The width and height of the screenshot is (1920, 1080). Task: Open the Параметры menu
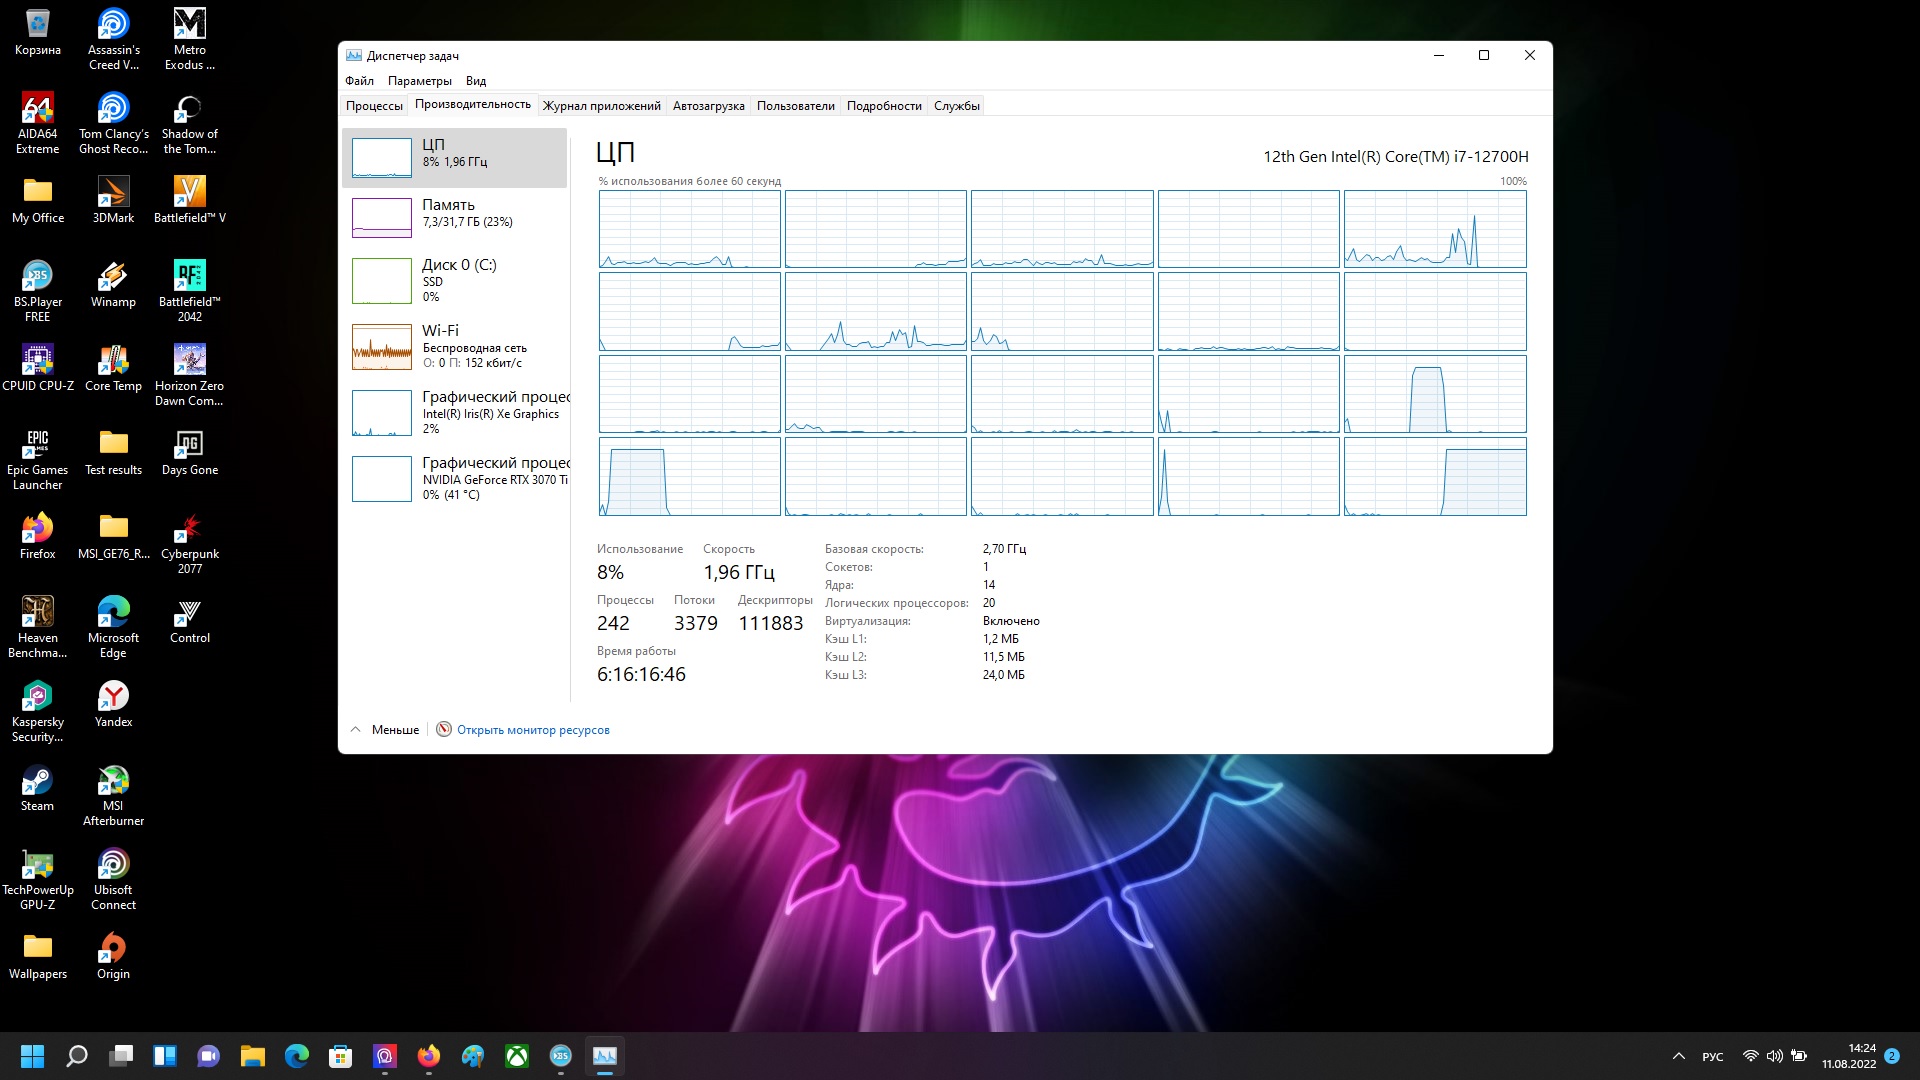click(419, 81)
